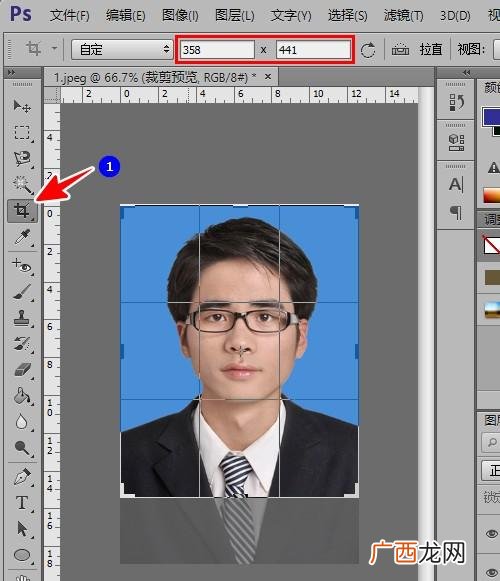This screenshot has width=500, height=581.
Task: Open the 滤镜(T) menu
Action: click(403, 16)
